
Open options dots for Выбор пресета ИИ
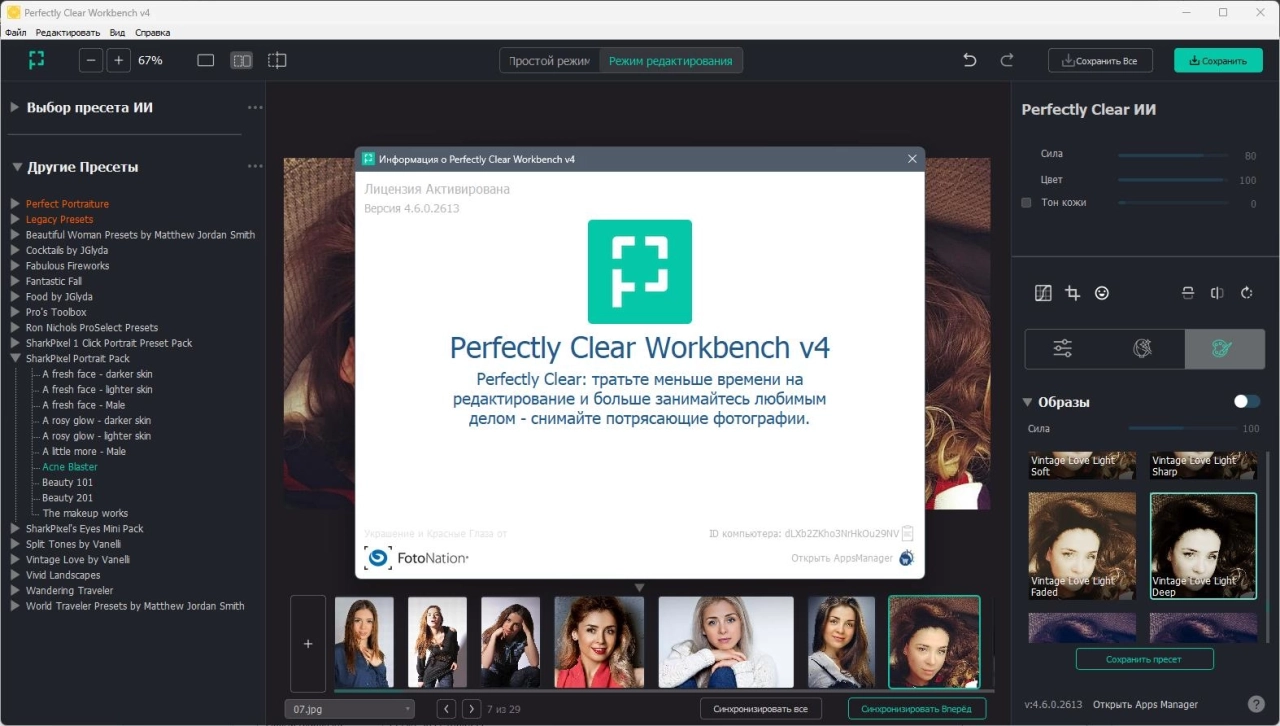click(x=255, y=107)
